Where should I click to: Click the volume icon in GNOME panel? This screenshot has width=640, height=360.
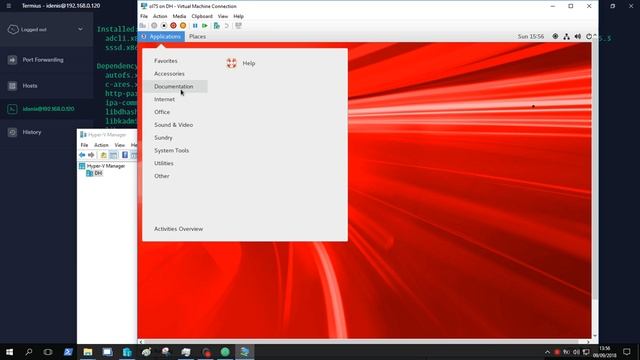(578, 36)
